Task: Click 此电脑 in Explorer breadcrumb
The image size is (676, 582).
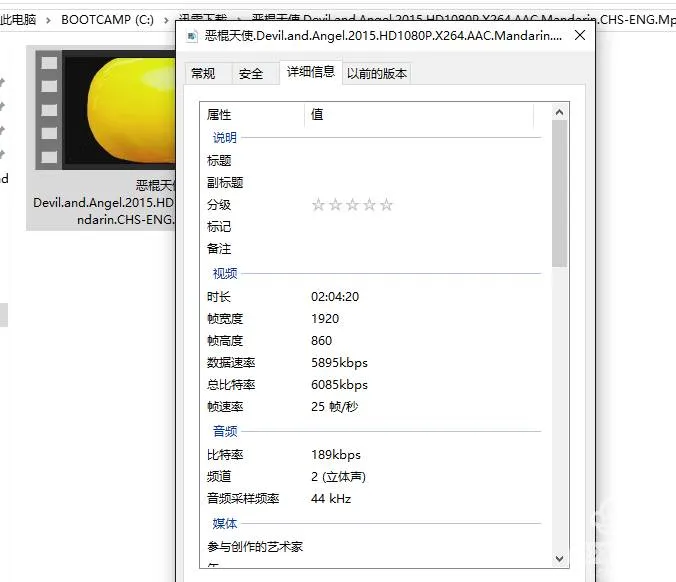Action: (x=18, y=20)
